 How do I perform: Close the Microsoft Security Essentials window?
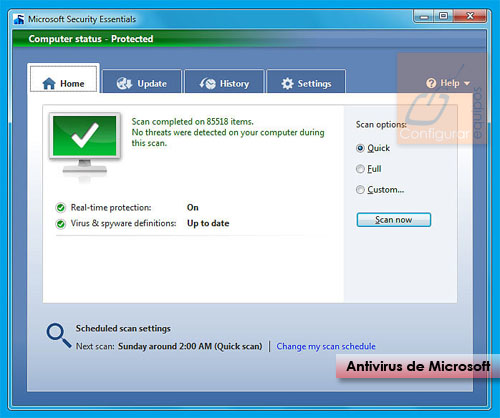tap(470, 16)
